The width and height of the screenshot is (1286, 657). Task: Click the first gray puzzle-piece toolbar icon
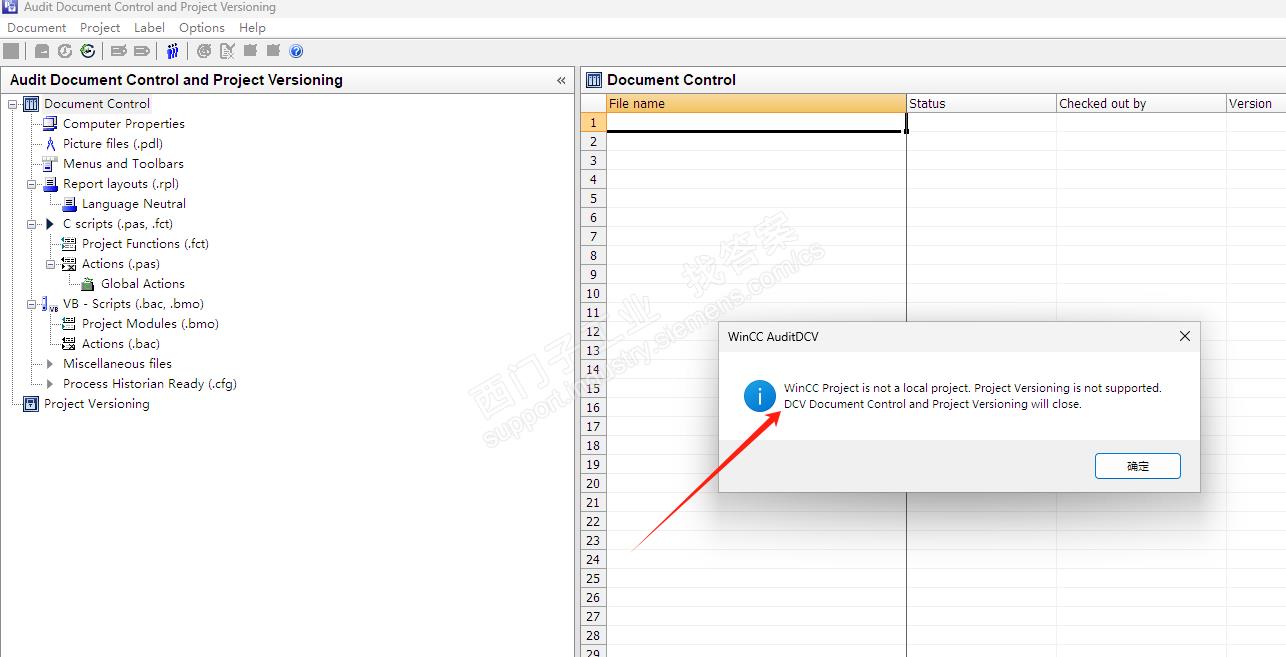[250, 51]
